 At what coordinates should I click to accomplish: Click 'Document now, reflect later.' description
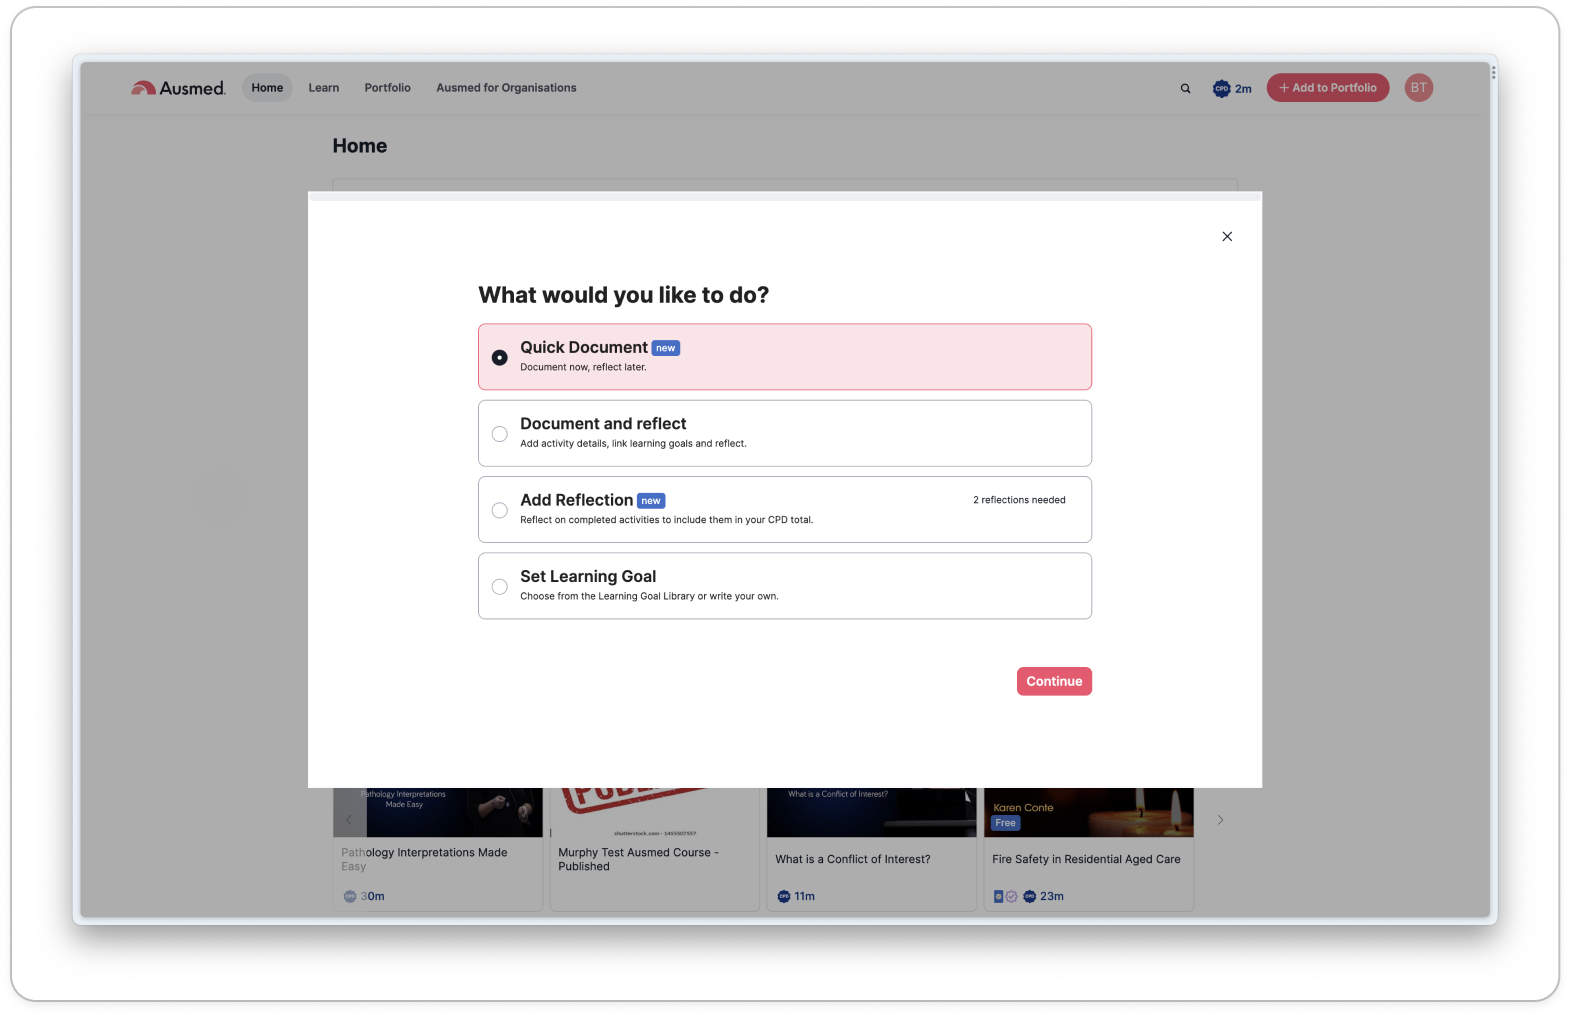583,368
